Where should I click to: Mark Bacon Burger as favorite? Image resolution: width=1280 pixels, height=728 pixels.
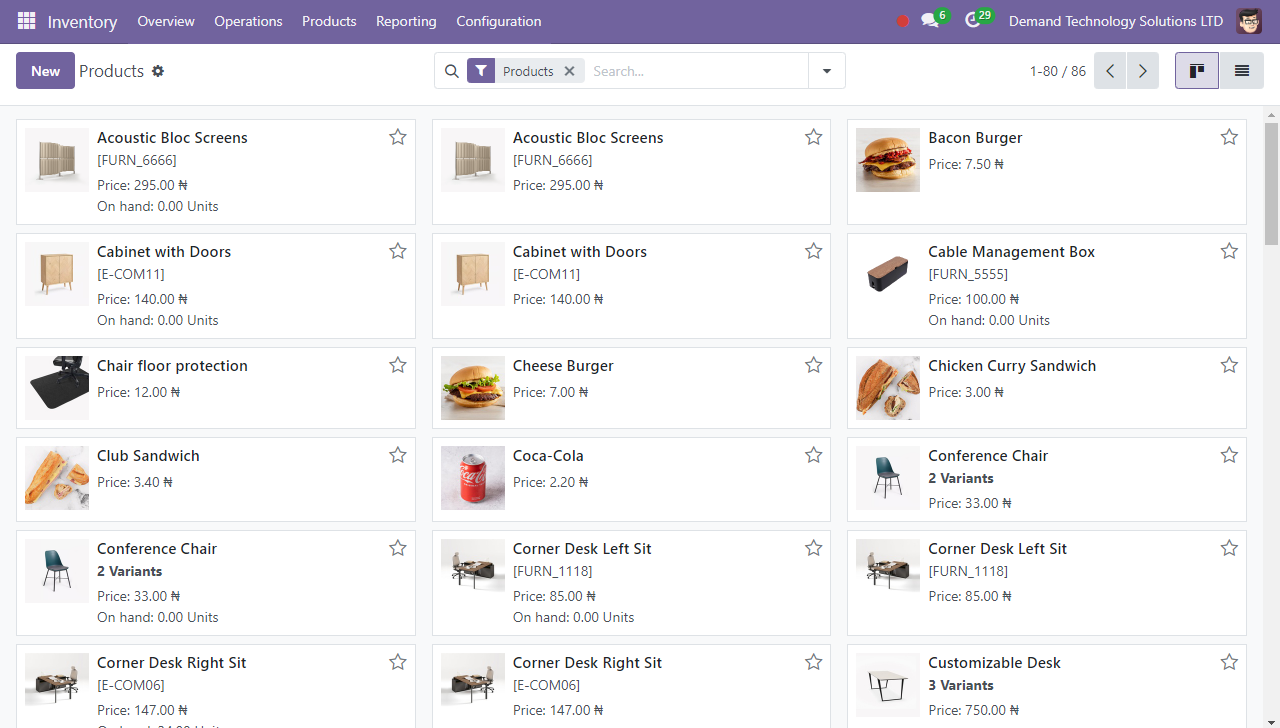[x=1229, y=137]
